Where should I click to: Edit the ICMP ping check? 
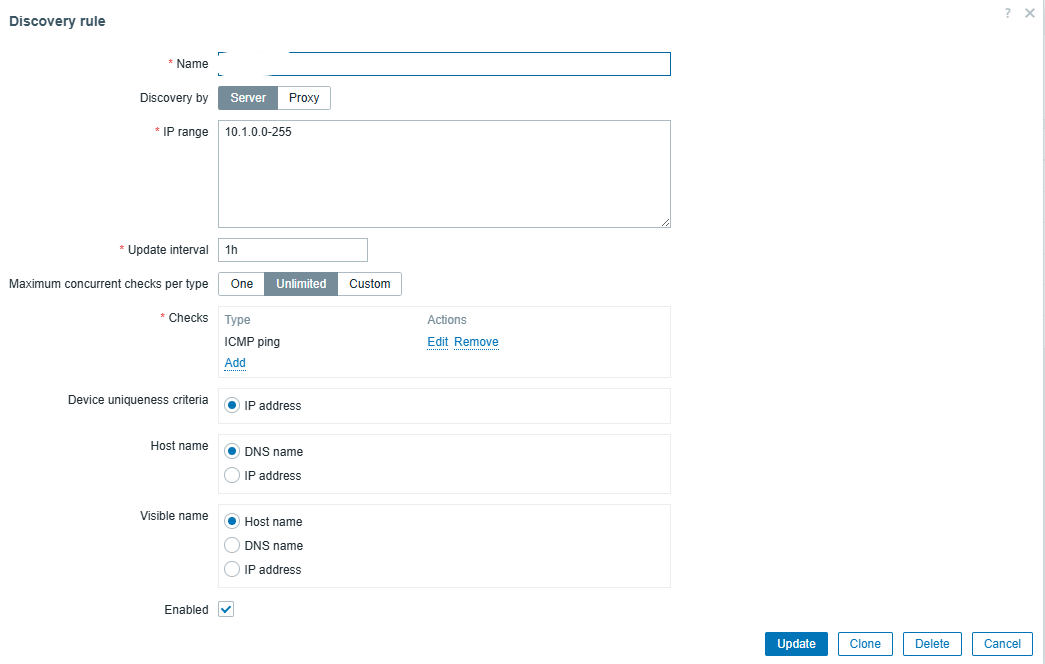(x=437, y=342)
